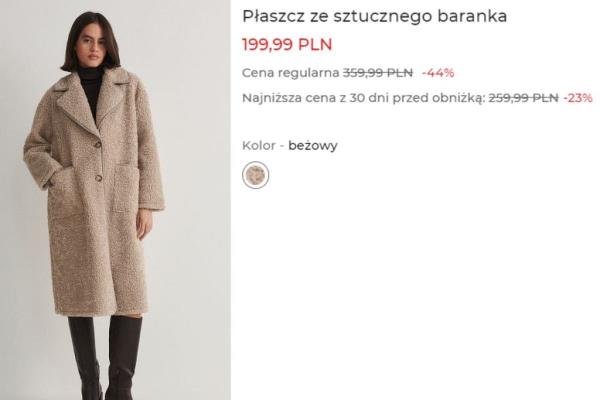Select the beżowy color swatch
This screenshot has height=400, width=600.
click(x=256, y=175)
